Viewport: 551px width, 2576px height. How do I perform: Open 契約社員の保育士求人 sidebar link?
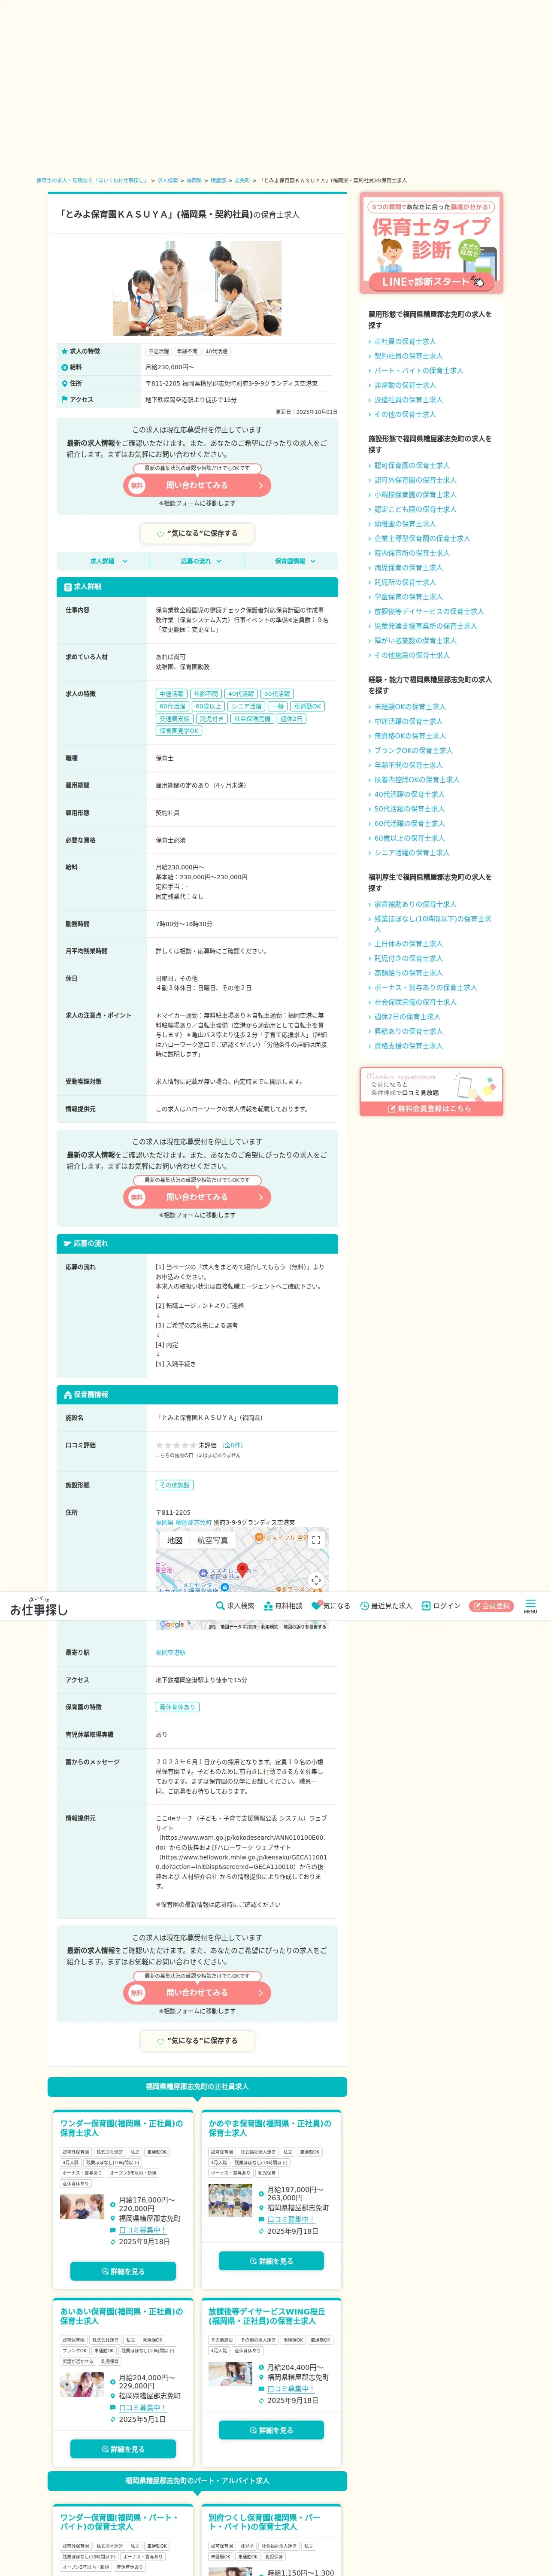coord(408,356)
